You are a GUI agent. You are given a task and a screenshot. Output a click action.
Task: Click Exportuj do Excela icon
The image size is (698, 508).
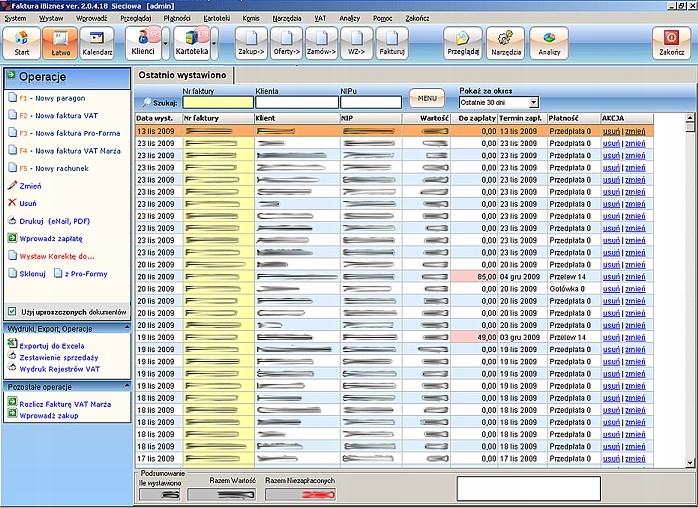(x=12, y=345)
